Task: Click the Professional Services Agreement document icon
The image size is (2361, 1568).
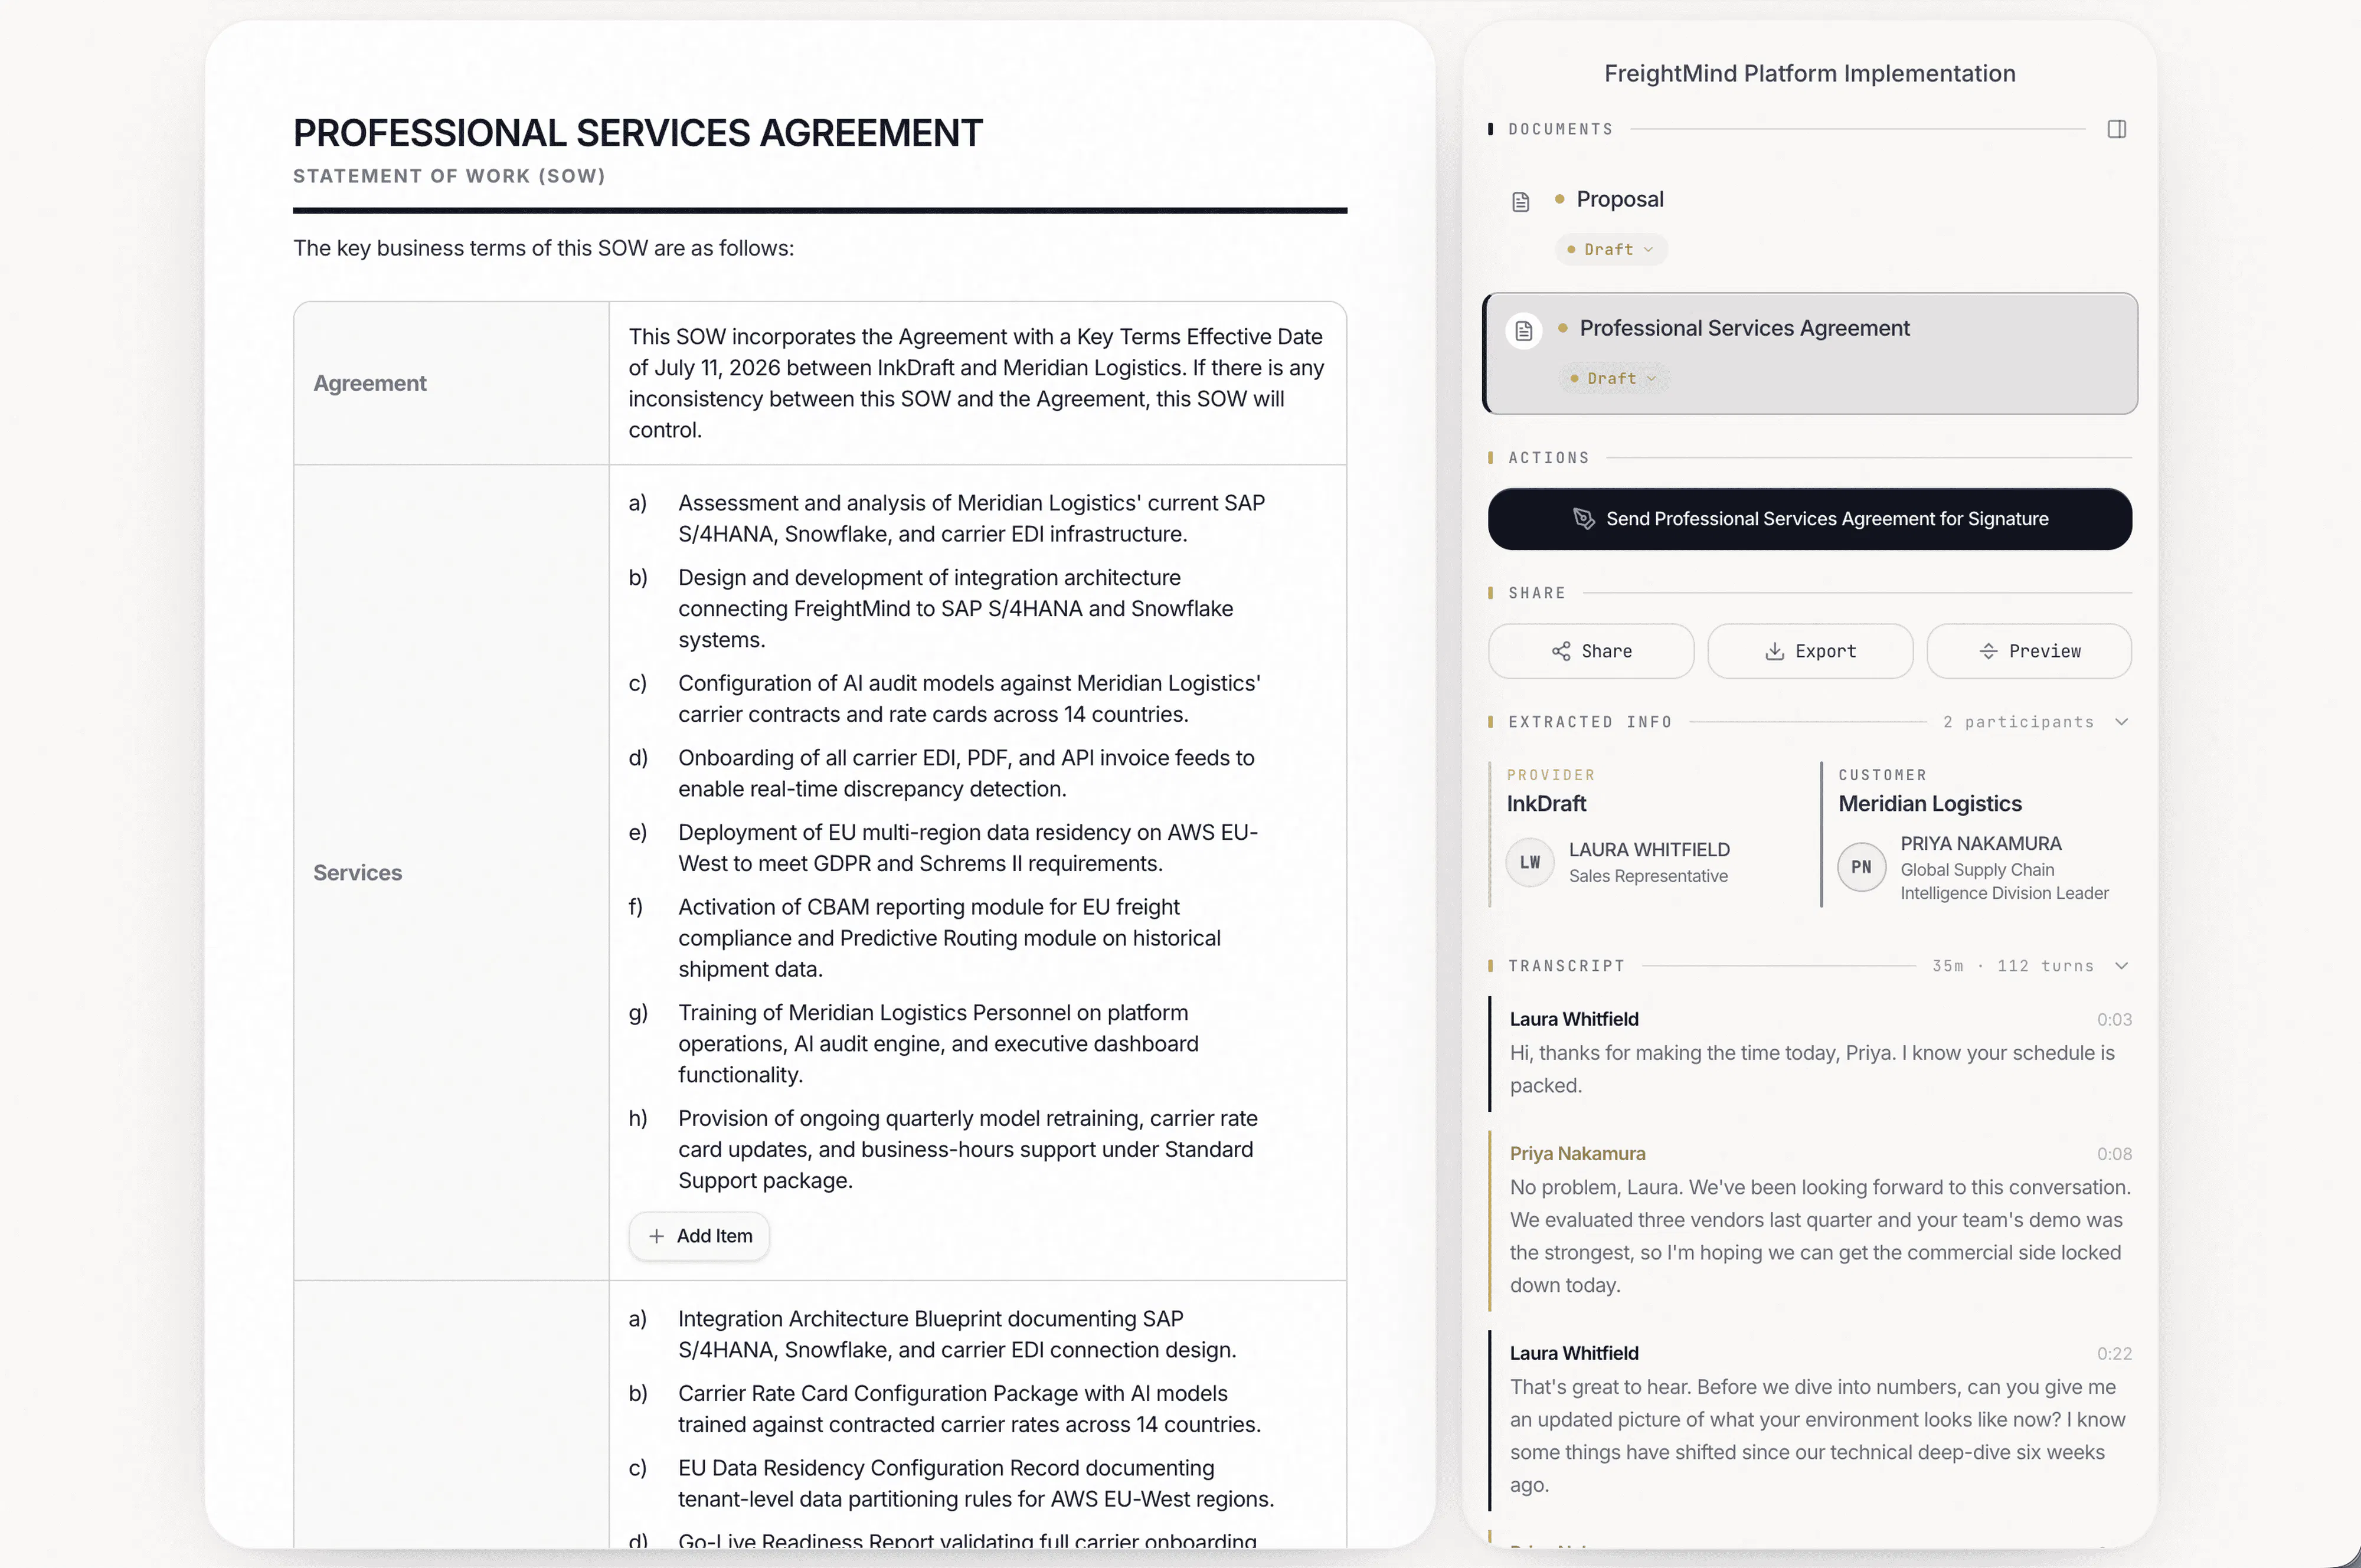Action: click(1524, 330)
